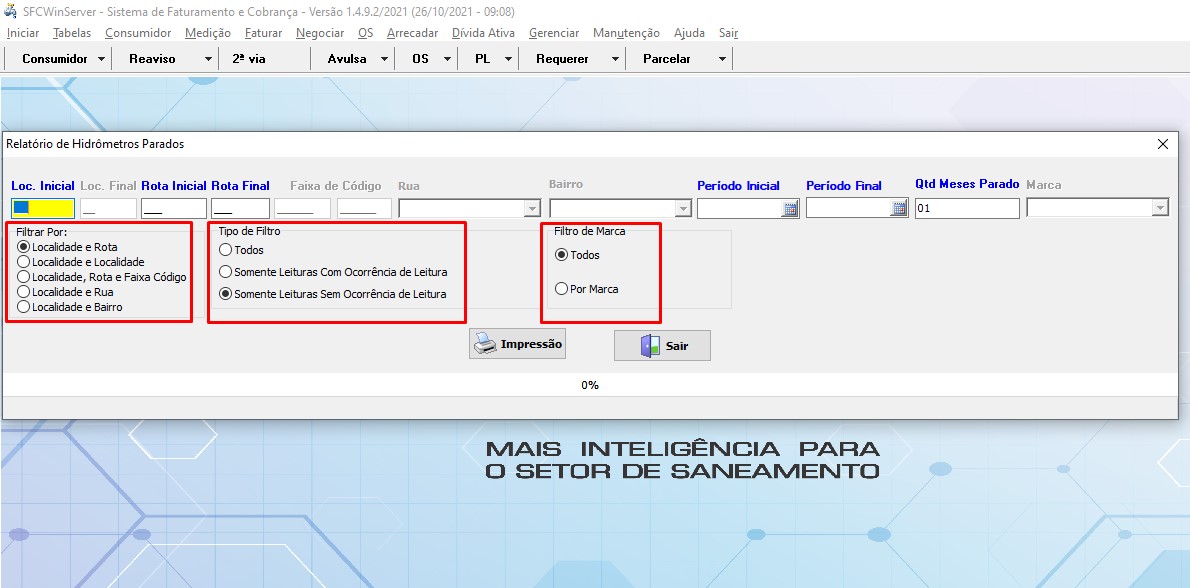Viewport: 1190px width, 588px height.
Task: Select filter by Localidade e Bairro
Action: 24,307
